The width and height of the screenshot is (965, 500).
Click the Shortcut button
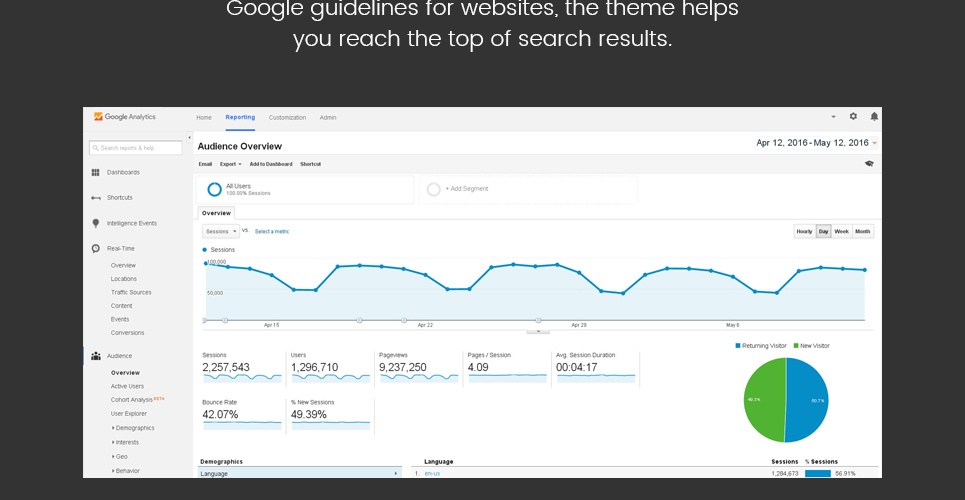[310, 164]
